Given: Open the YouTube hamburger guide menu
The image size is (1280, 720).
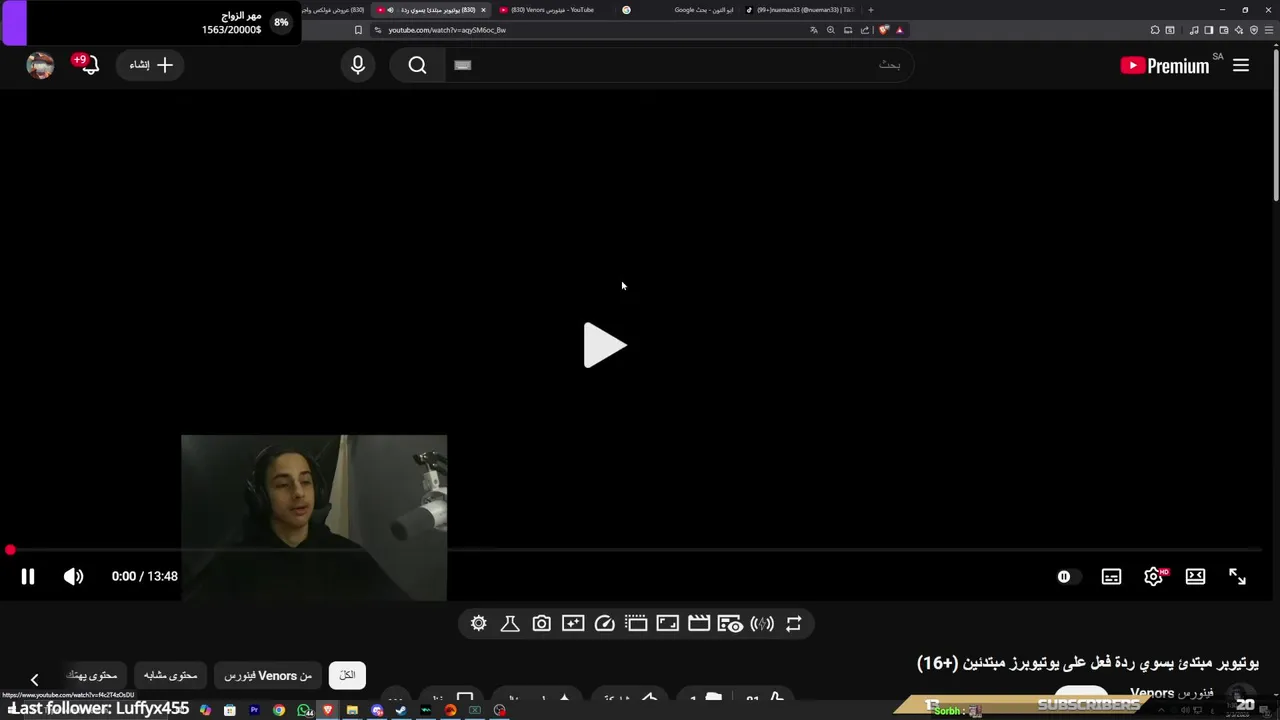Looking at the screenshot, I should click(x=1241, y=65).
